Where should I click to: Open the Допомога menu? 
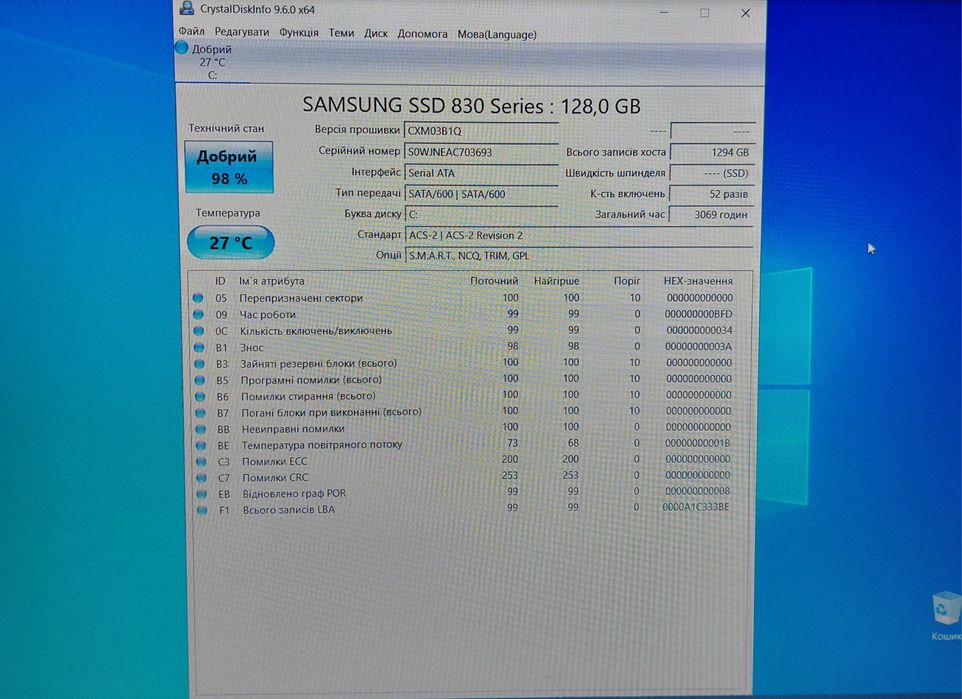click(422, 34)
